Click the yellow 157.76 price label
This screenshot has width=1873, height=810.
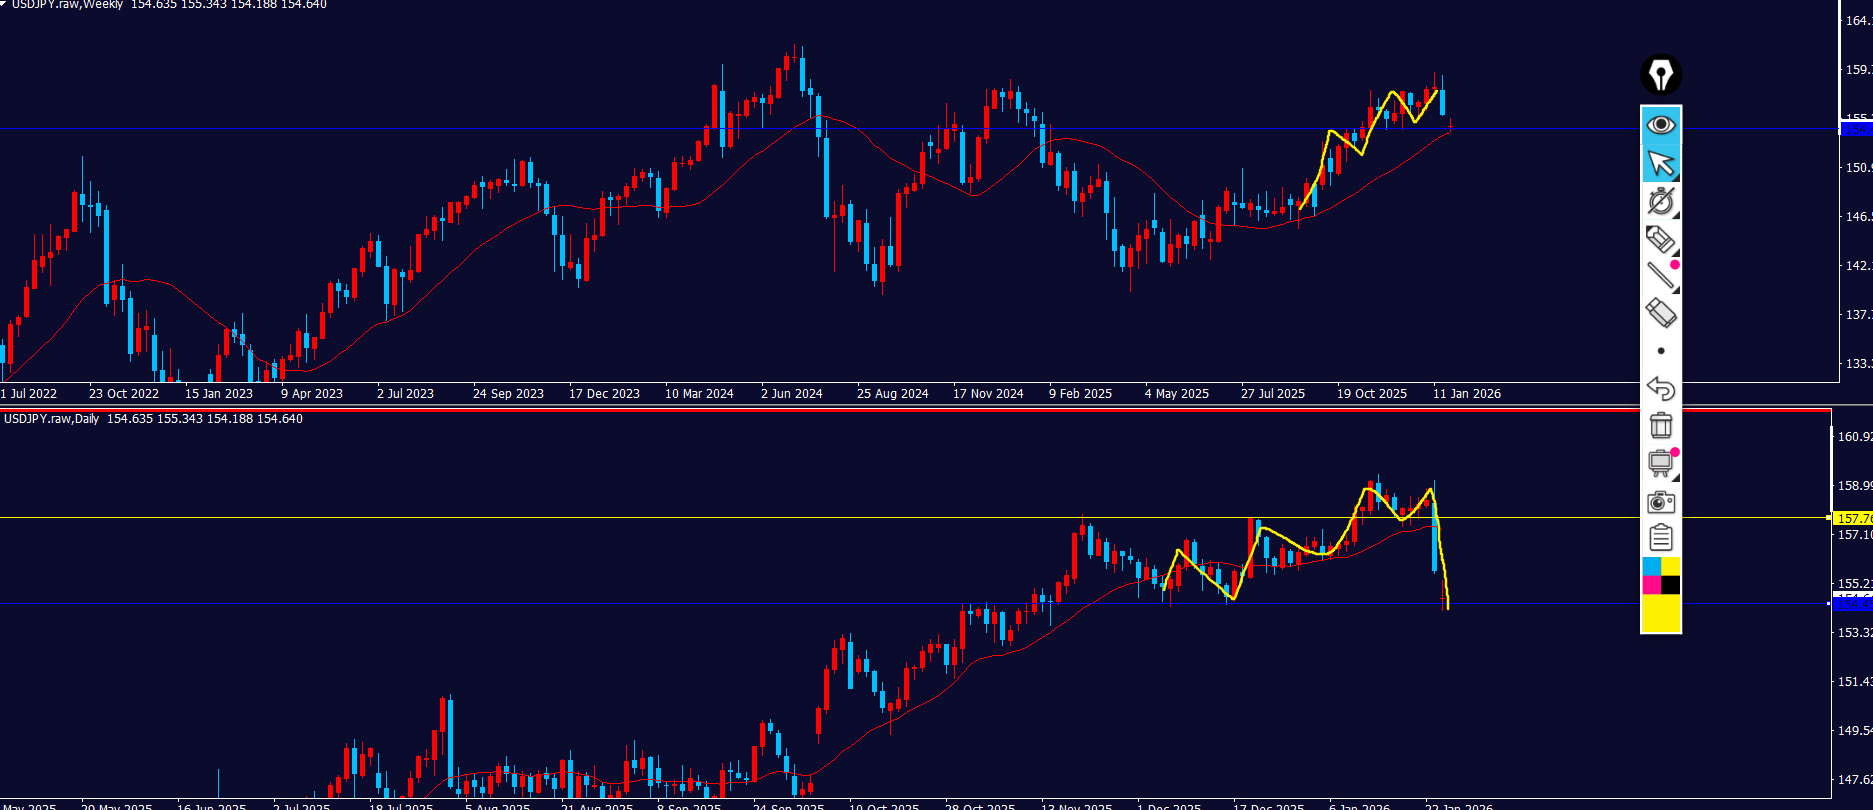coord(1853,519)
